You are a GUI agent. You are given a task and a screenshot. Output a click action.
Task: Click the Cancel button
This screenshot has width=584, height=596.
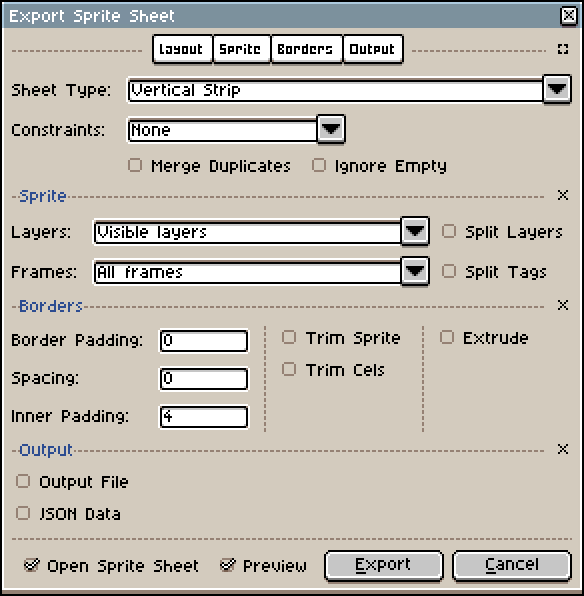pyautogui.click(x=512, y=566)
